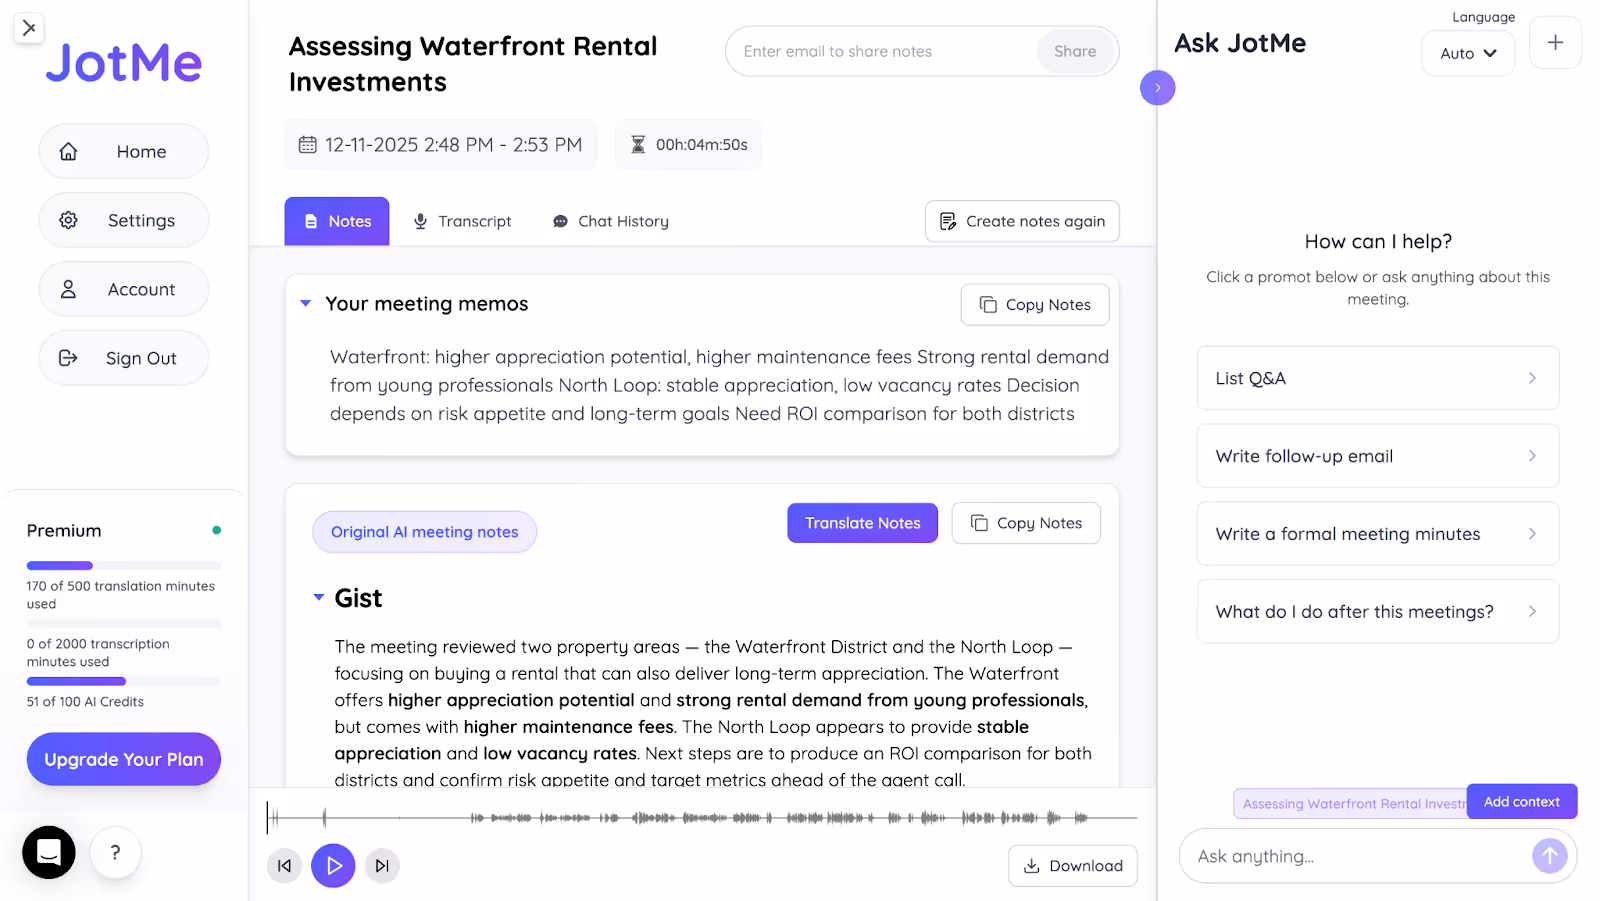This screenshot has width=1600, height=901.
Task: Seek within the audio waveform
Action: click(x=702, y=817)
